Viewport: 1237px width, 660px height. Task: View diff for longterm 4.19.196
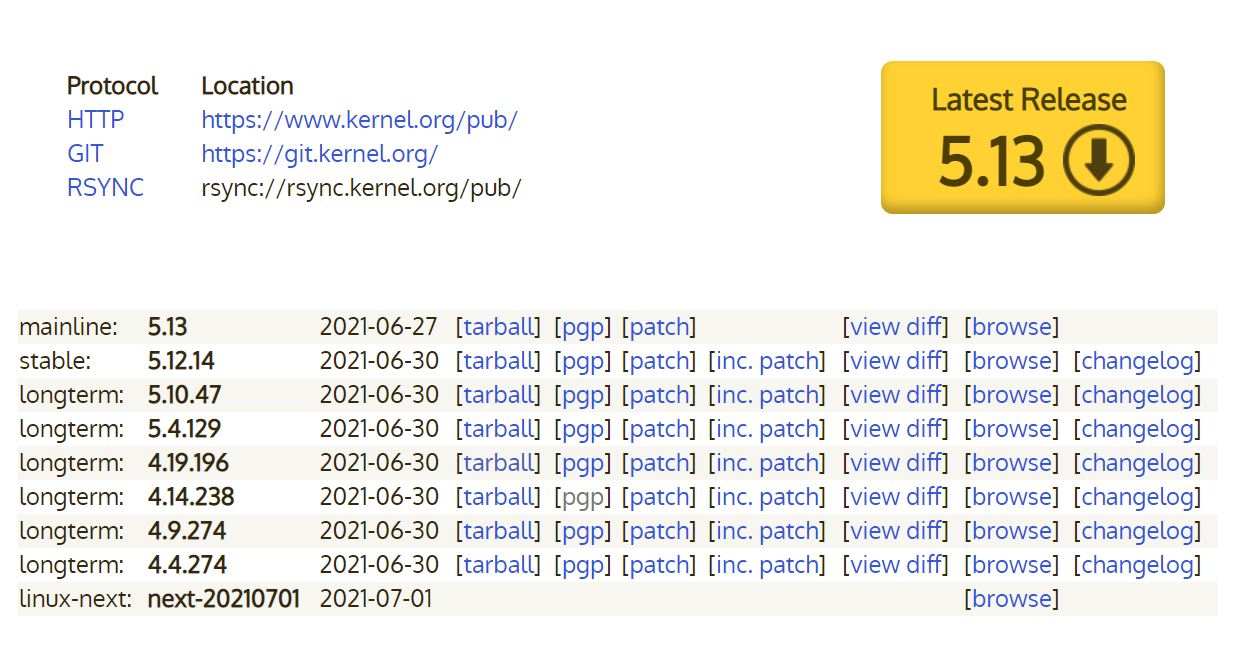click(x=896, y=463)
